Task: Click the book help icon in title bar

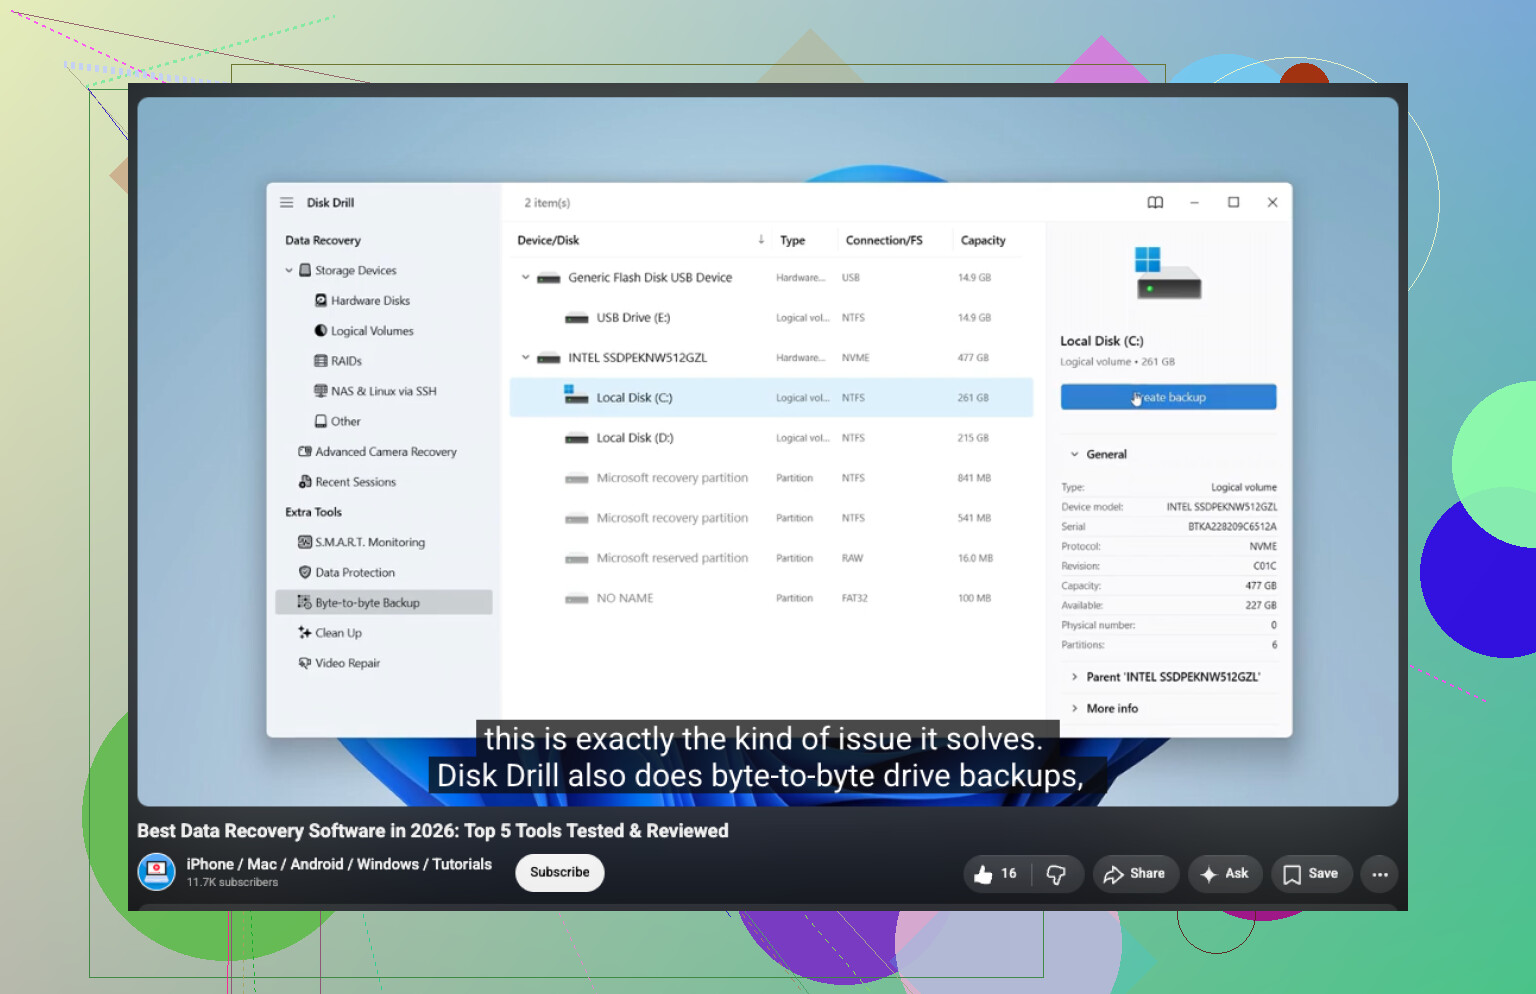Action: (1155, 202)
